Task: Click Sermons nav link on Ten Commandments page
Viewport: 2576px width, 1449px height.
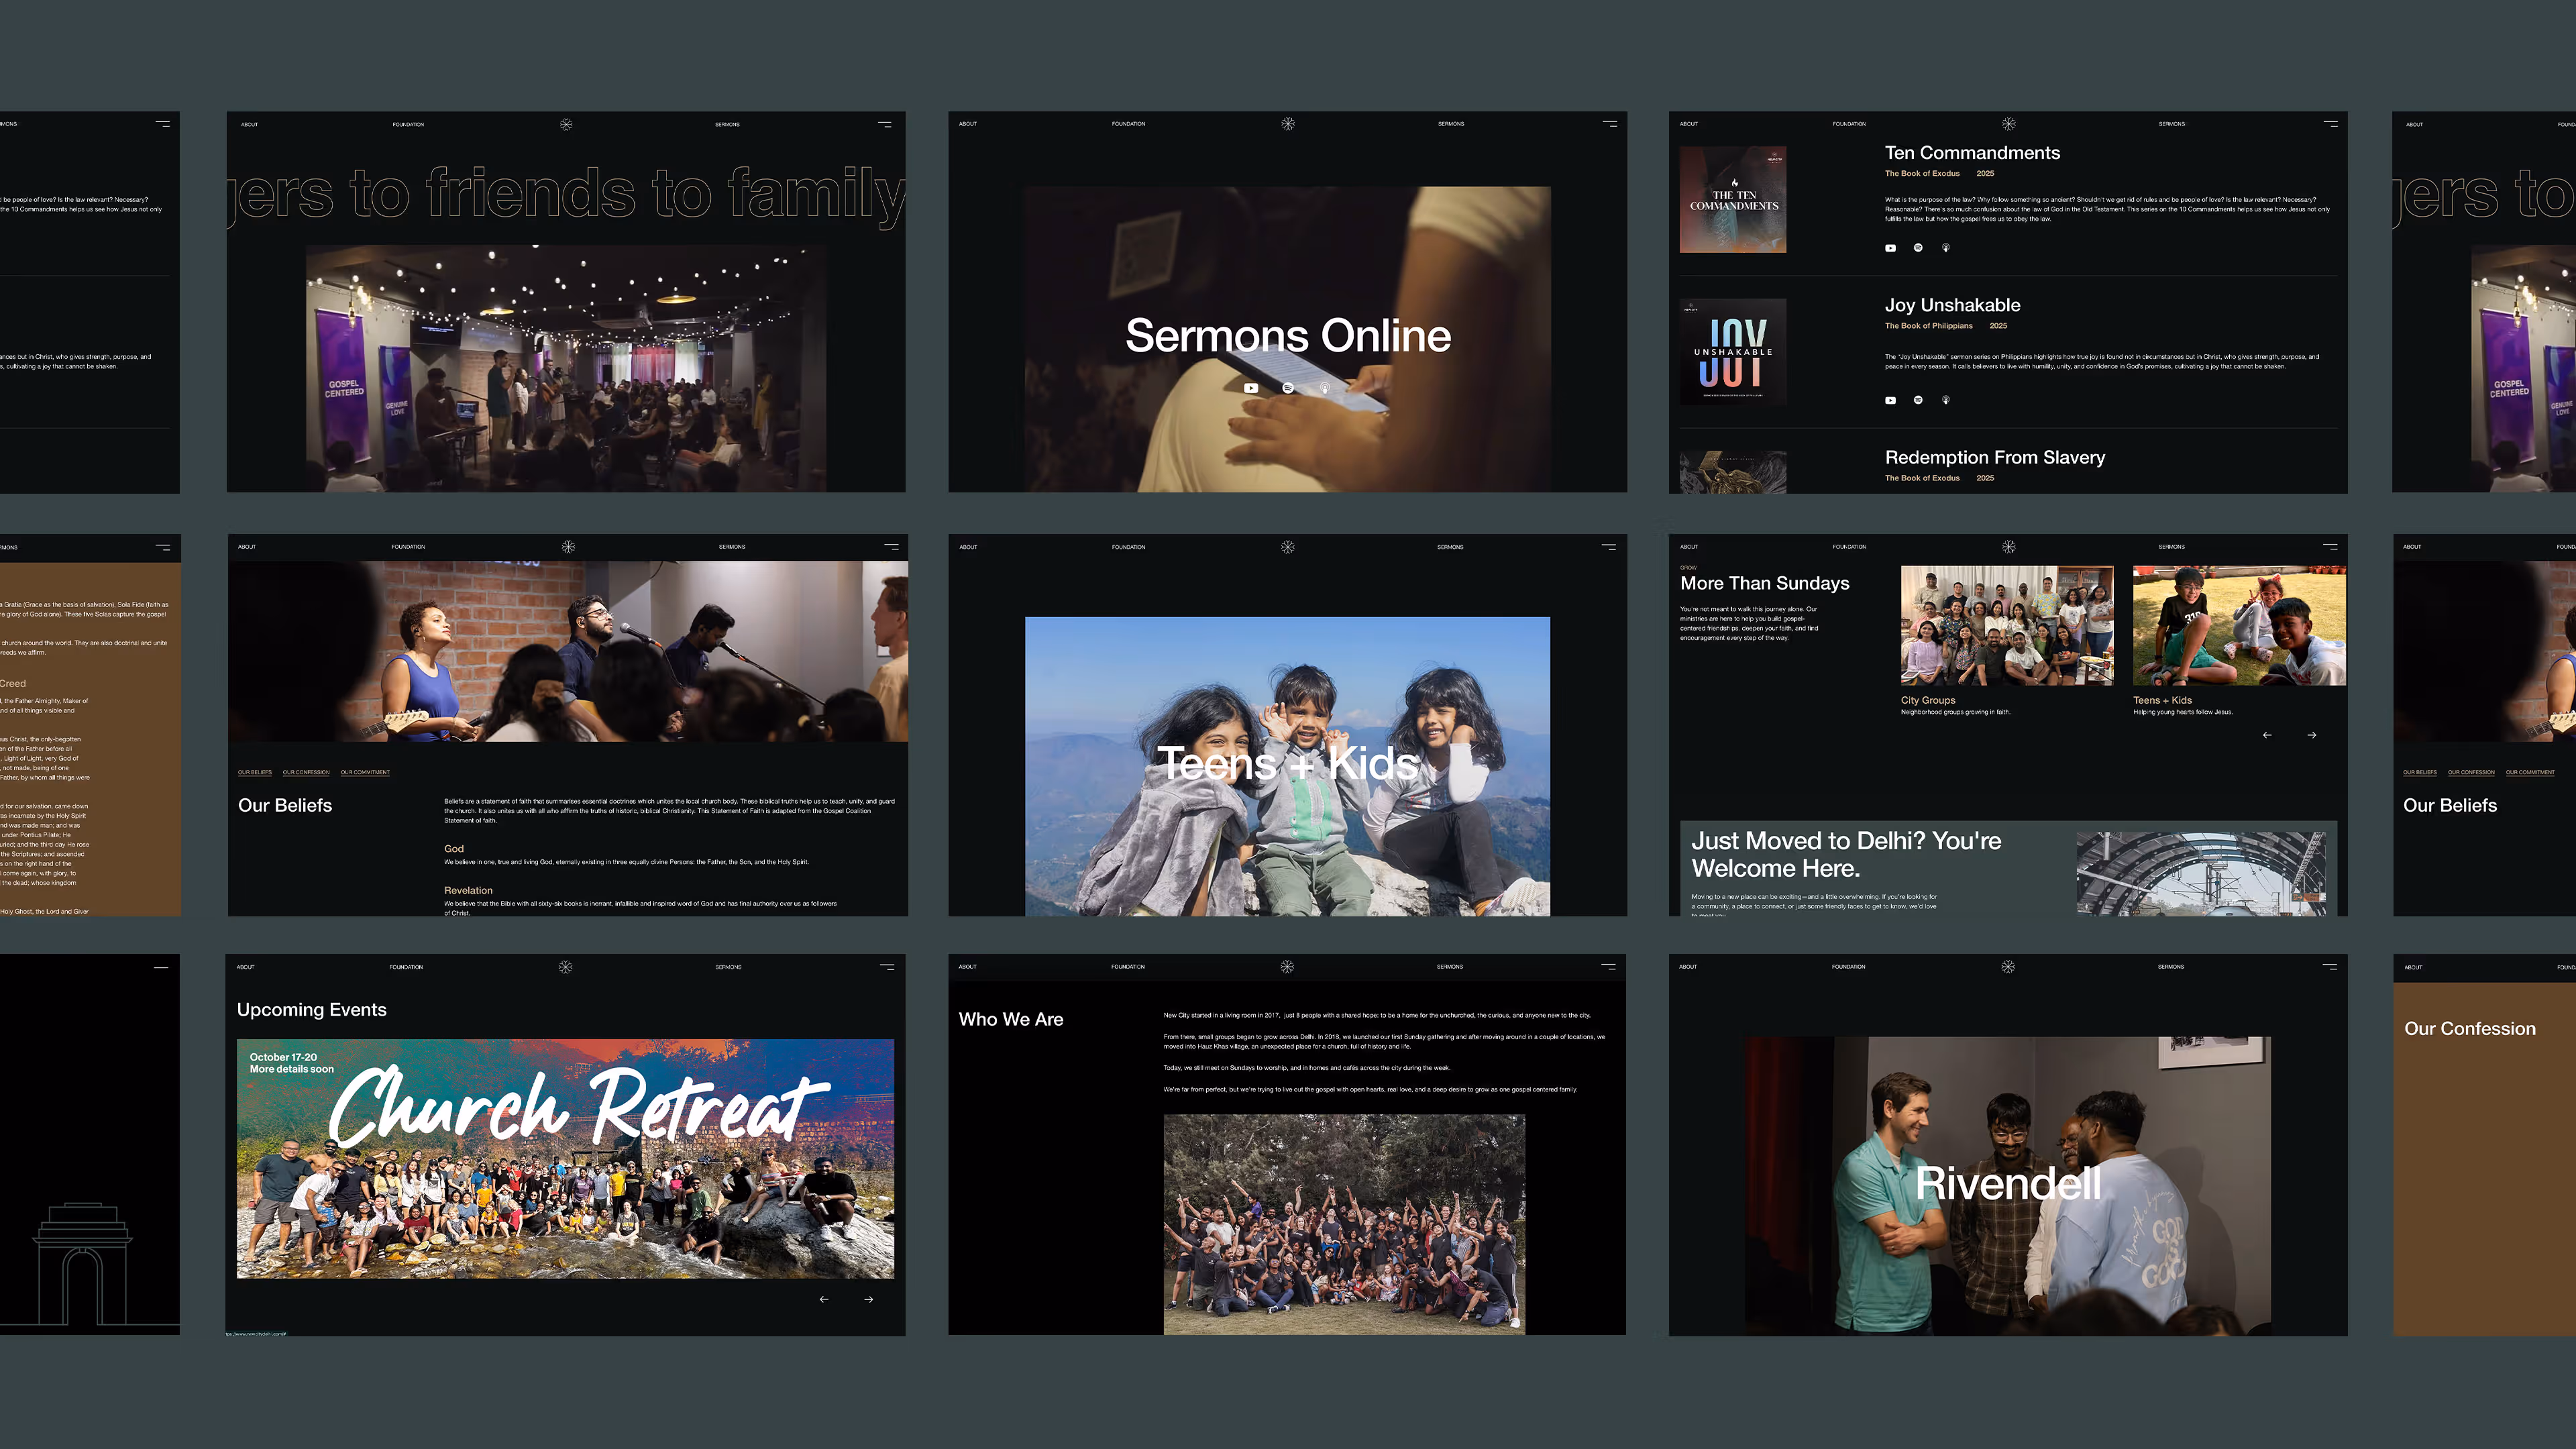Action: pos(2171,124)
